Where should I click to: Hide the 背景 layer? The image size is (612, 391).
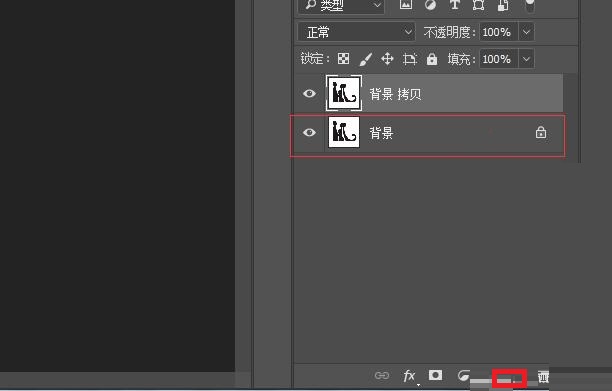tap(310, 133)
